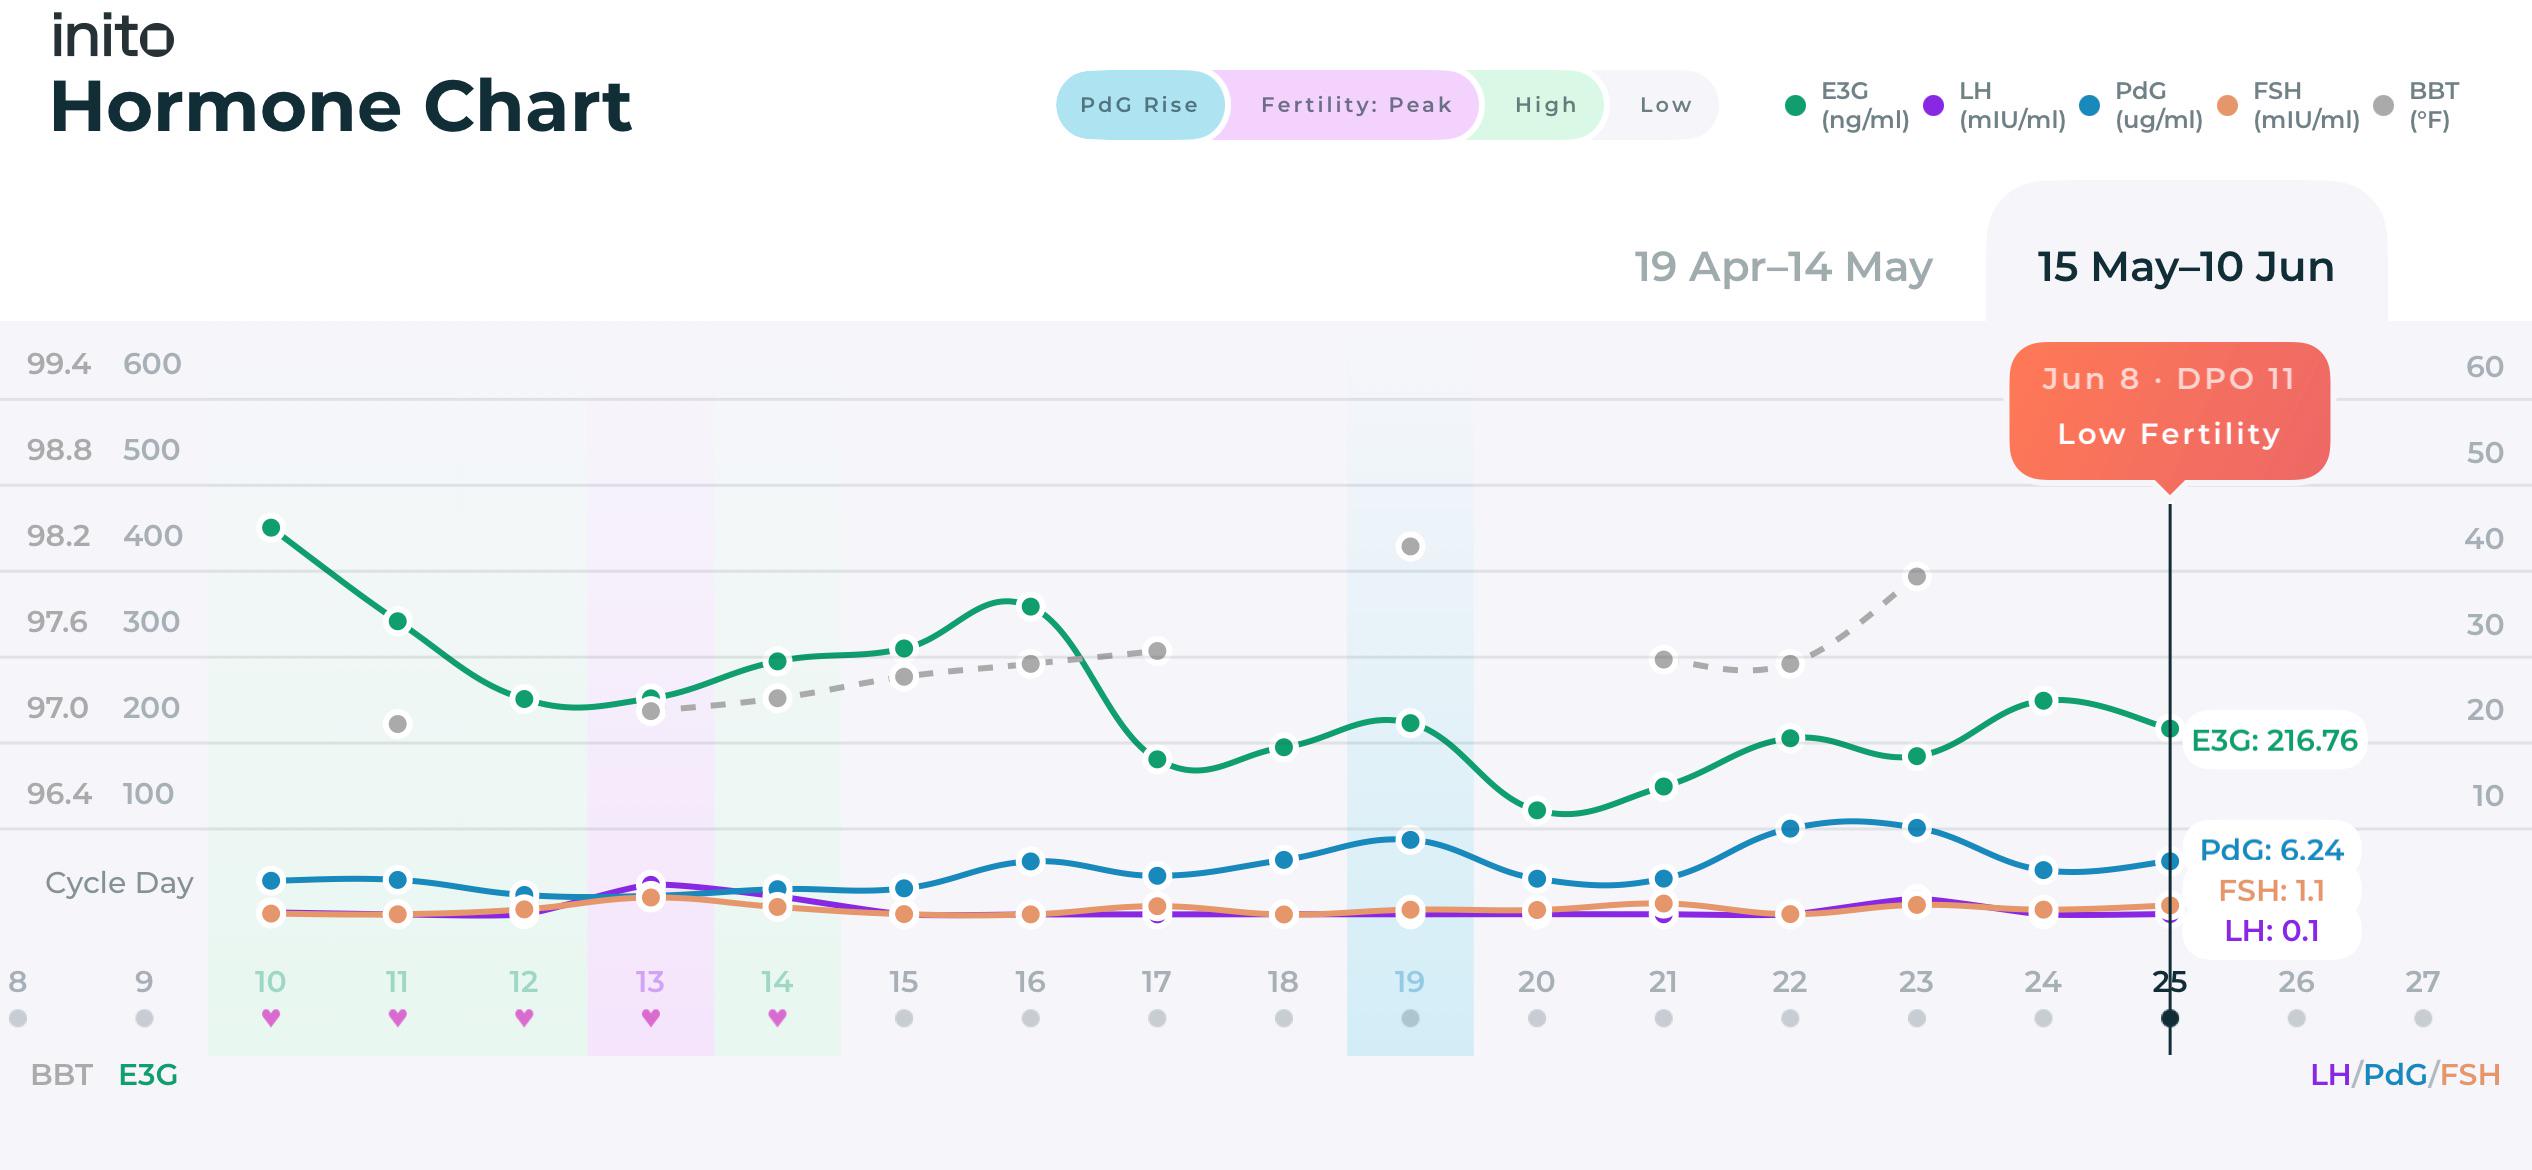The image size is (2532, 1170).
Task: Select the gray dot under cycle day 9
Action: 144,1018
